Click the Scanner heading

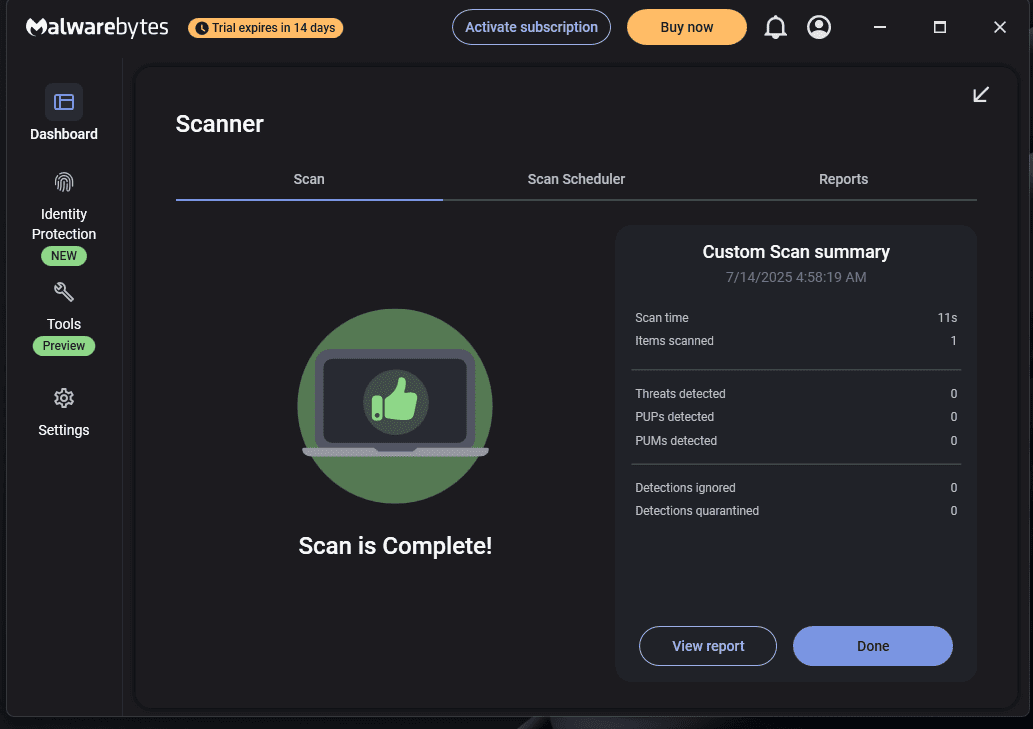coord(219,124)
